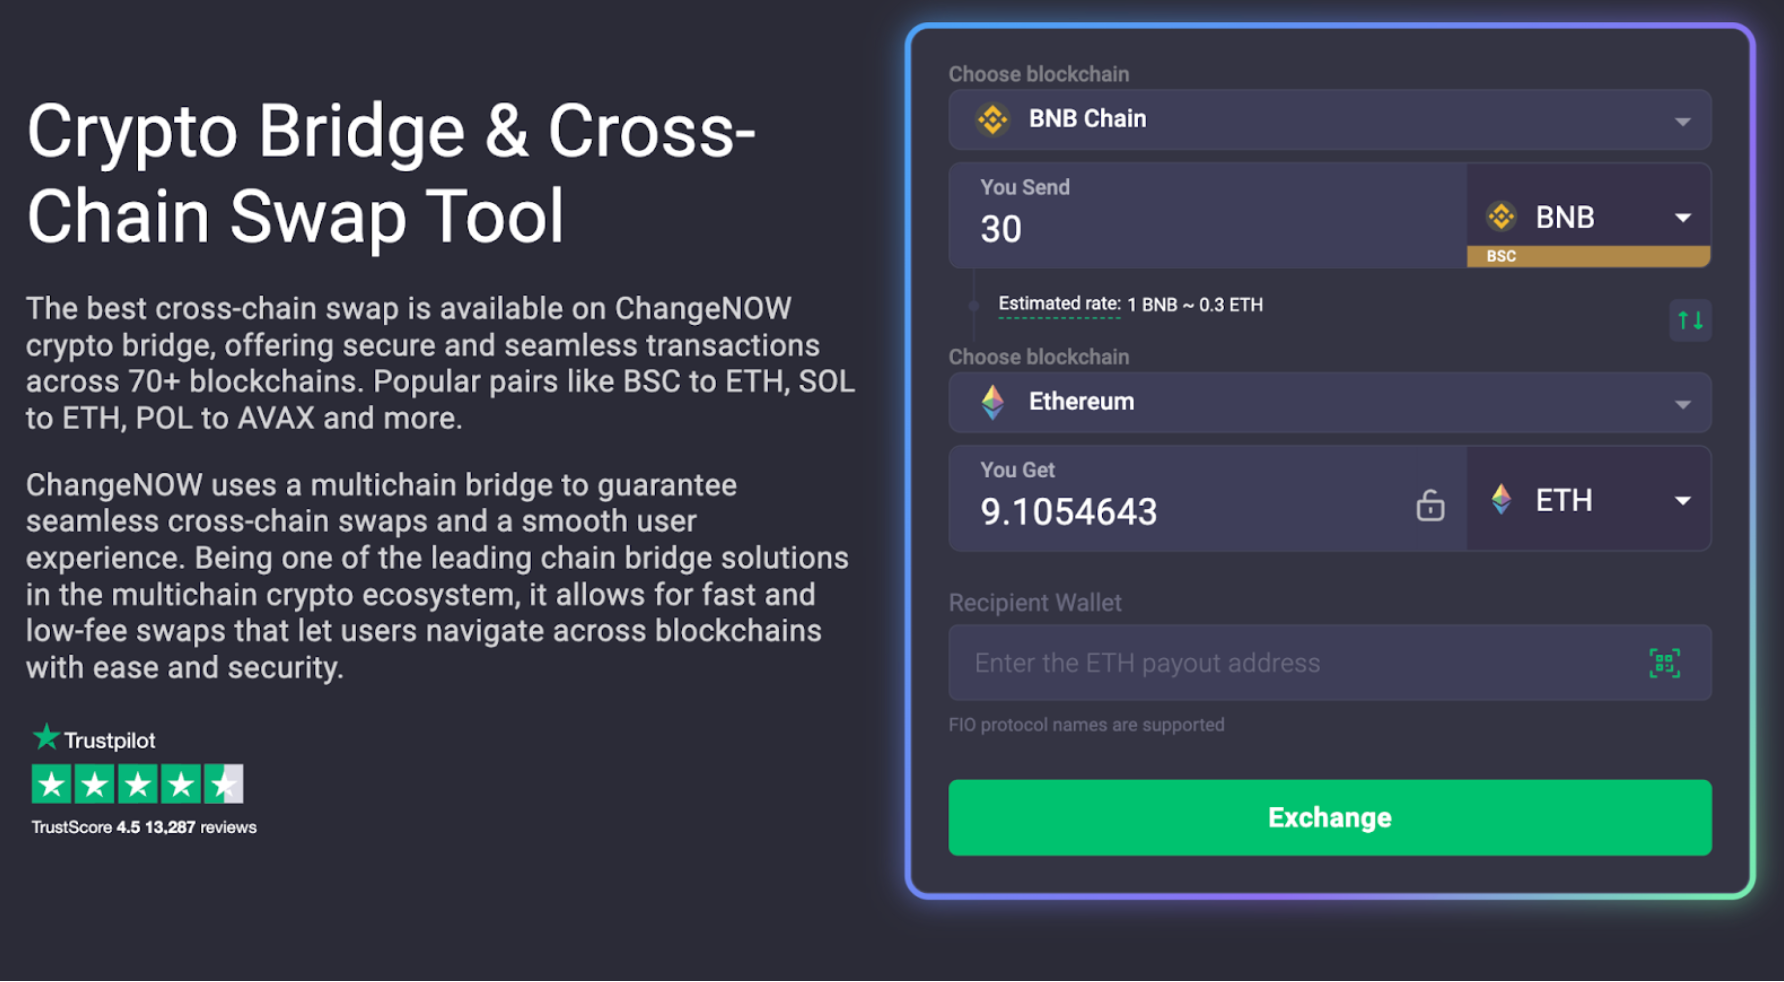
Task: Open the Estimated rate details link
Action: coord(1059,304)
